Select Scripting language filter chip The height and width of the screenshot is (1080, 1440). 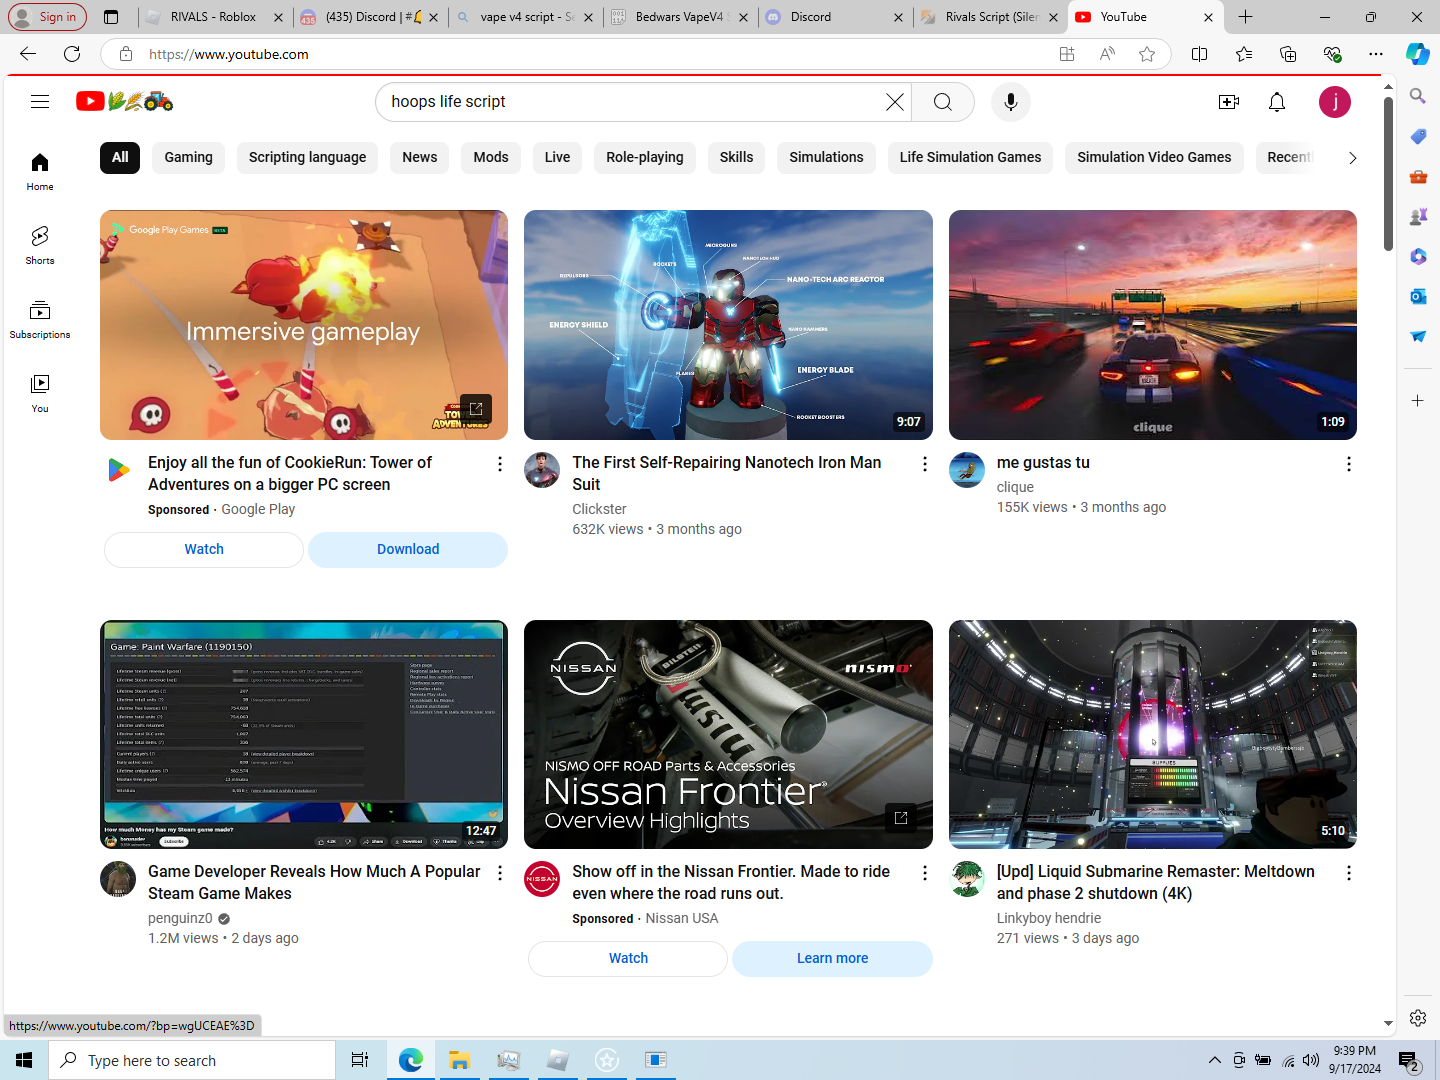[x=307, y=157]
